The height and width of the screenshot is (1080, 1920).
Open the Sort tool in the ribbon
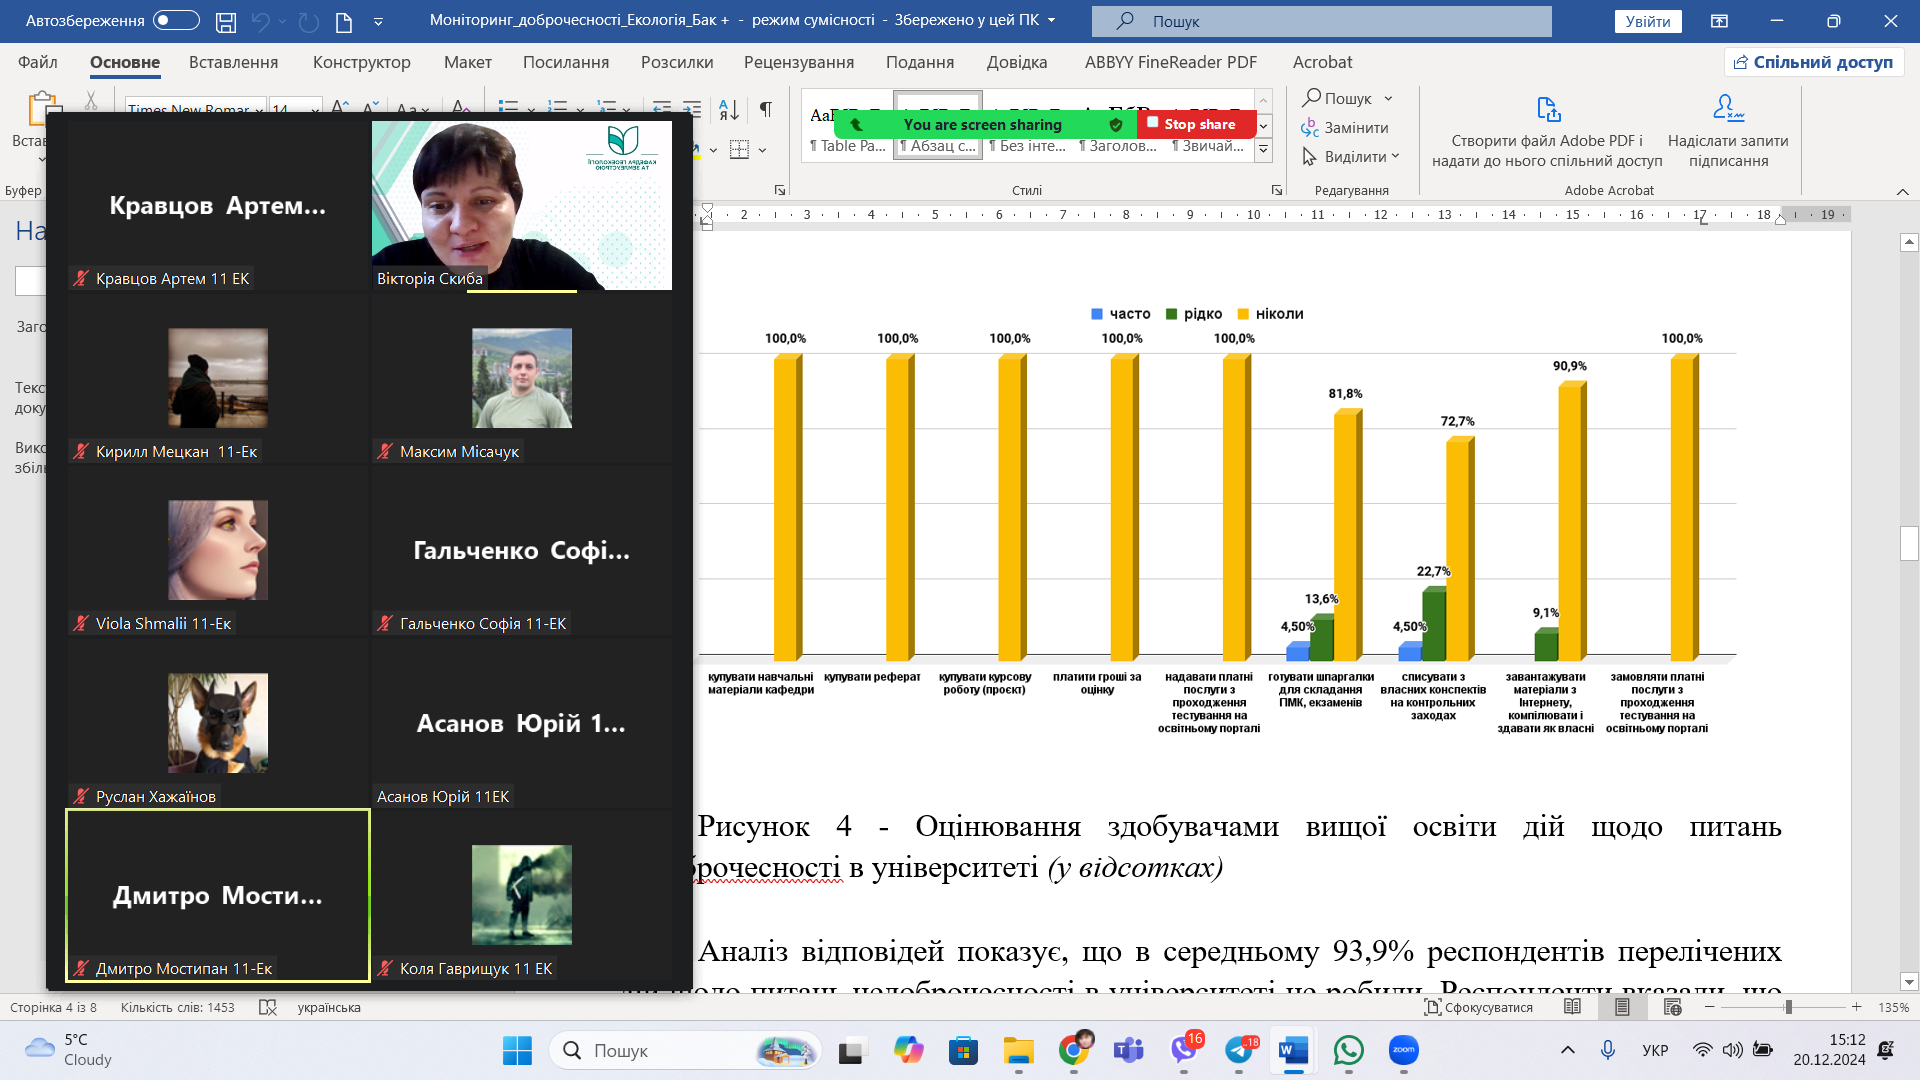(x=727, y=108)
